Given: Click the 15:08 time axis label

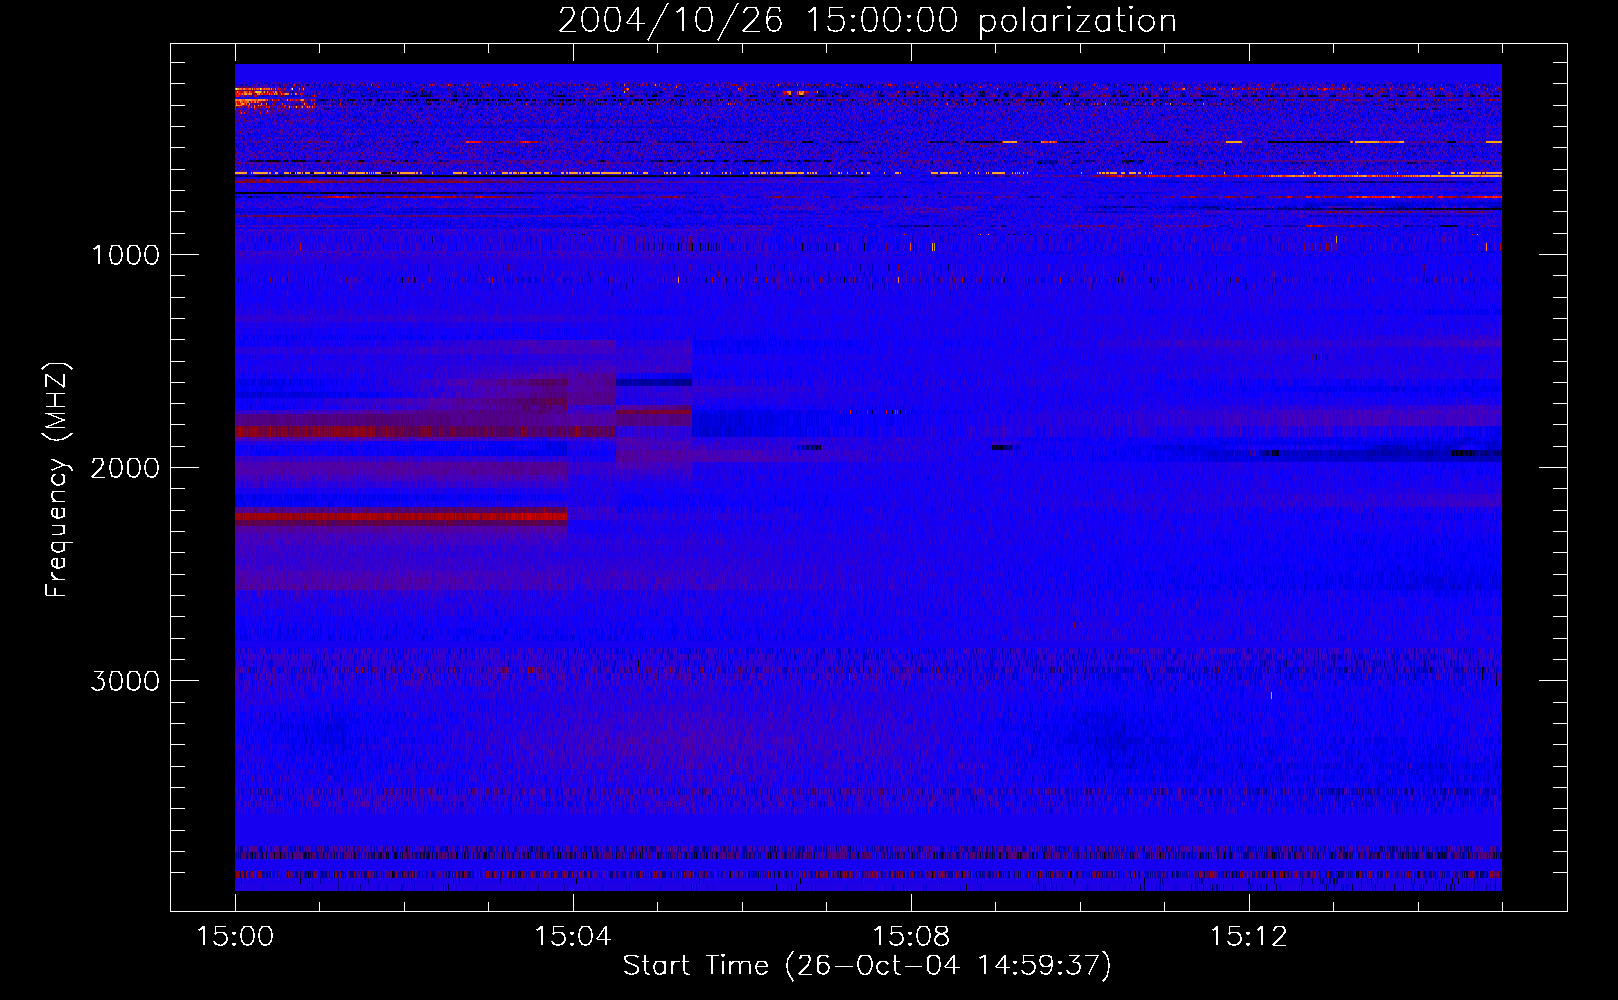Looking at the screenshot, I should (x=910, y=937).
